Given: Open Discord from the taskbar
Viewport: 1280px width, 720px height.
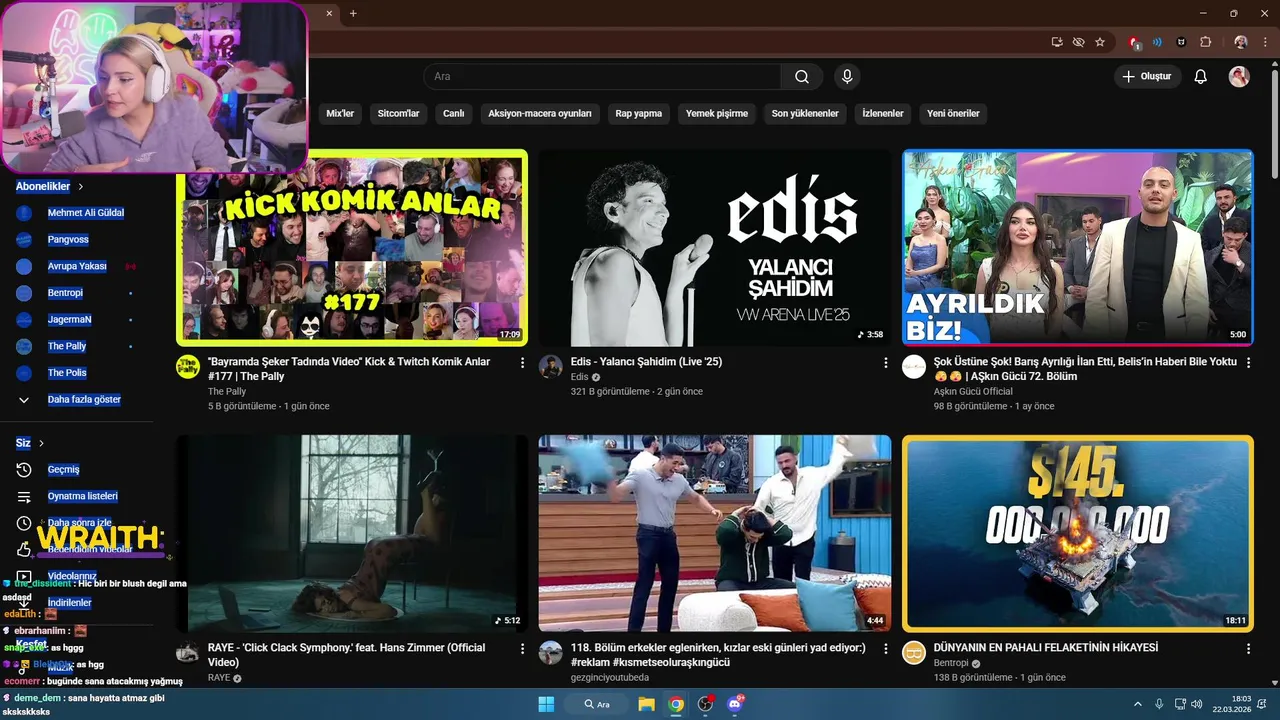Looking at the screenshot, I should point(736,704).
